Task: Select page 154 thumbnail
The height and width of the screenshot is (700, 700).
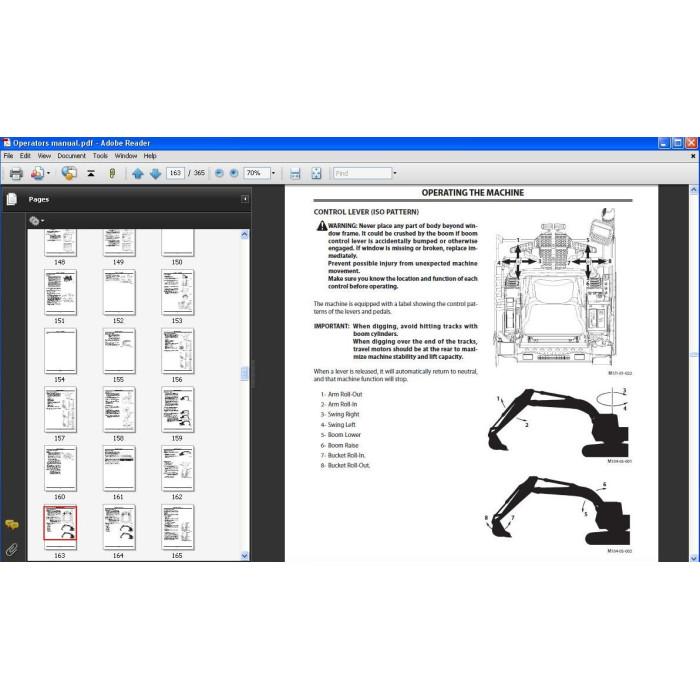Action: click(x=60, y=351)
